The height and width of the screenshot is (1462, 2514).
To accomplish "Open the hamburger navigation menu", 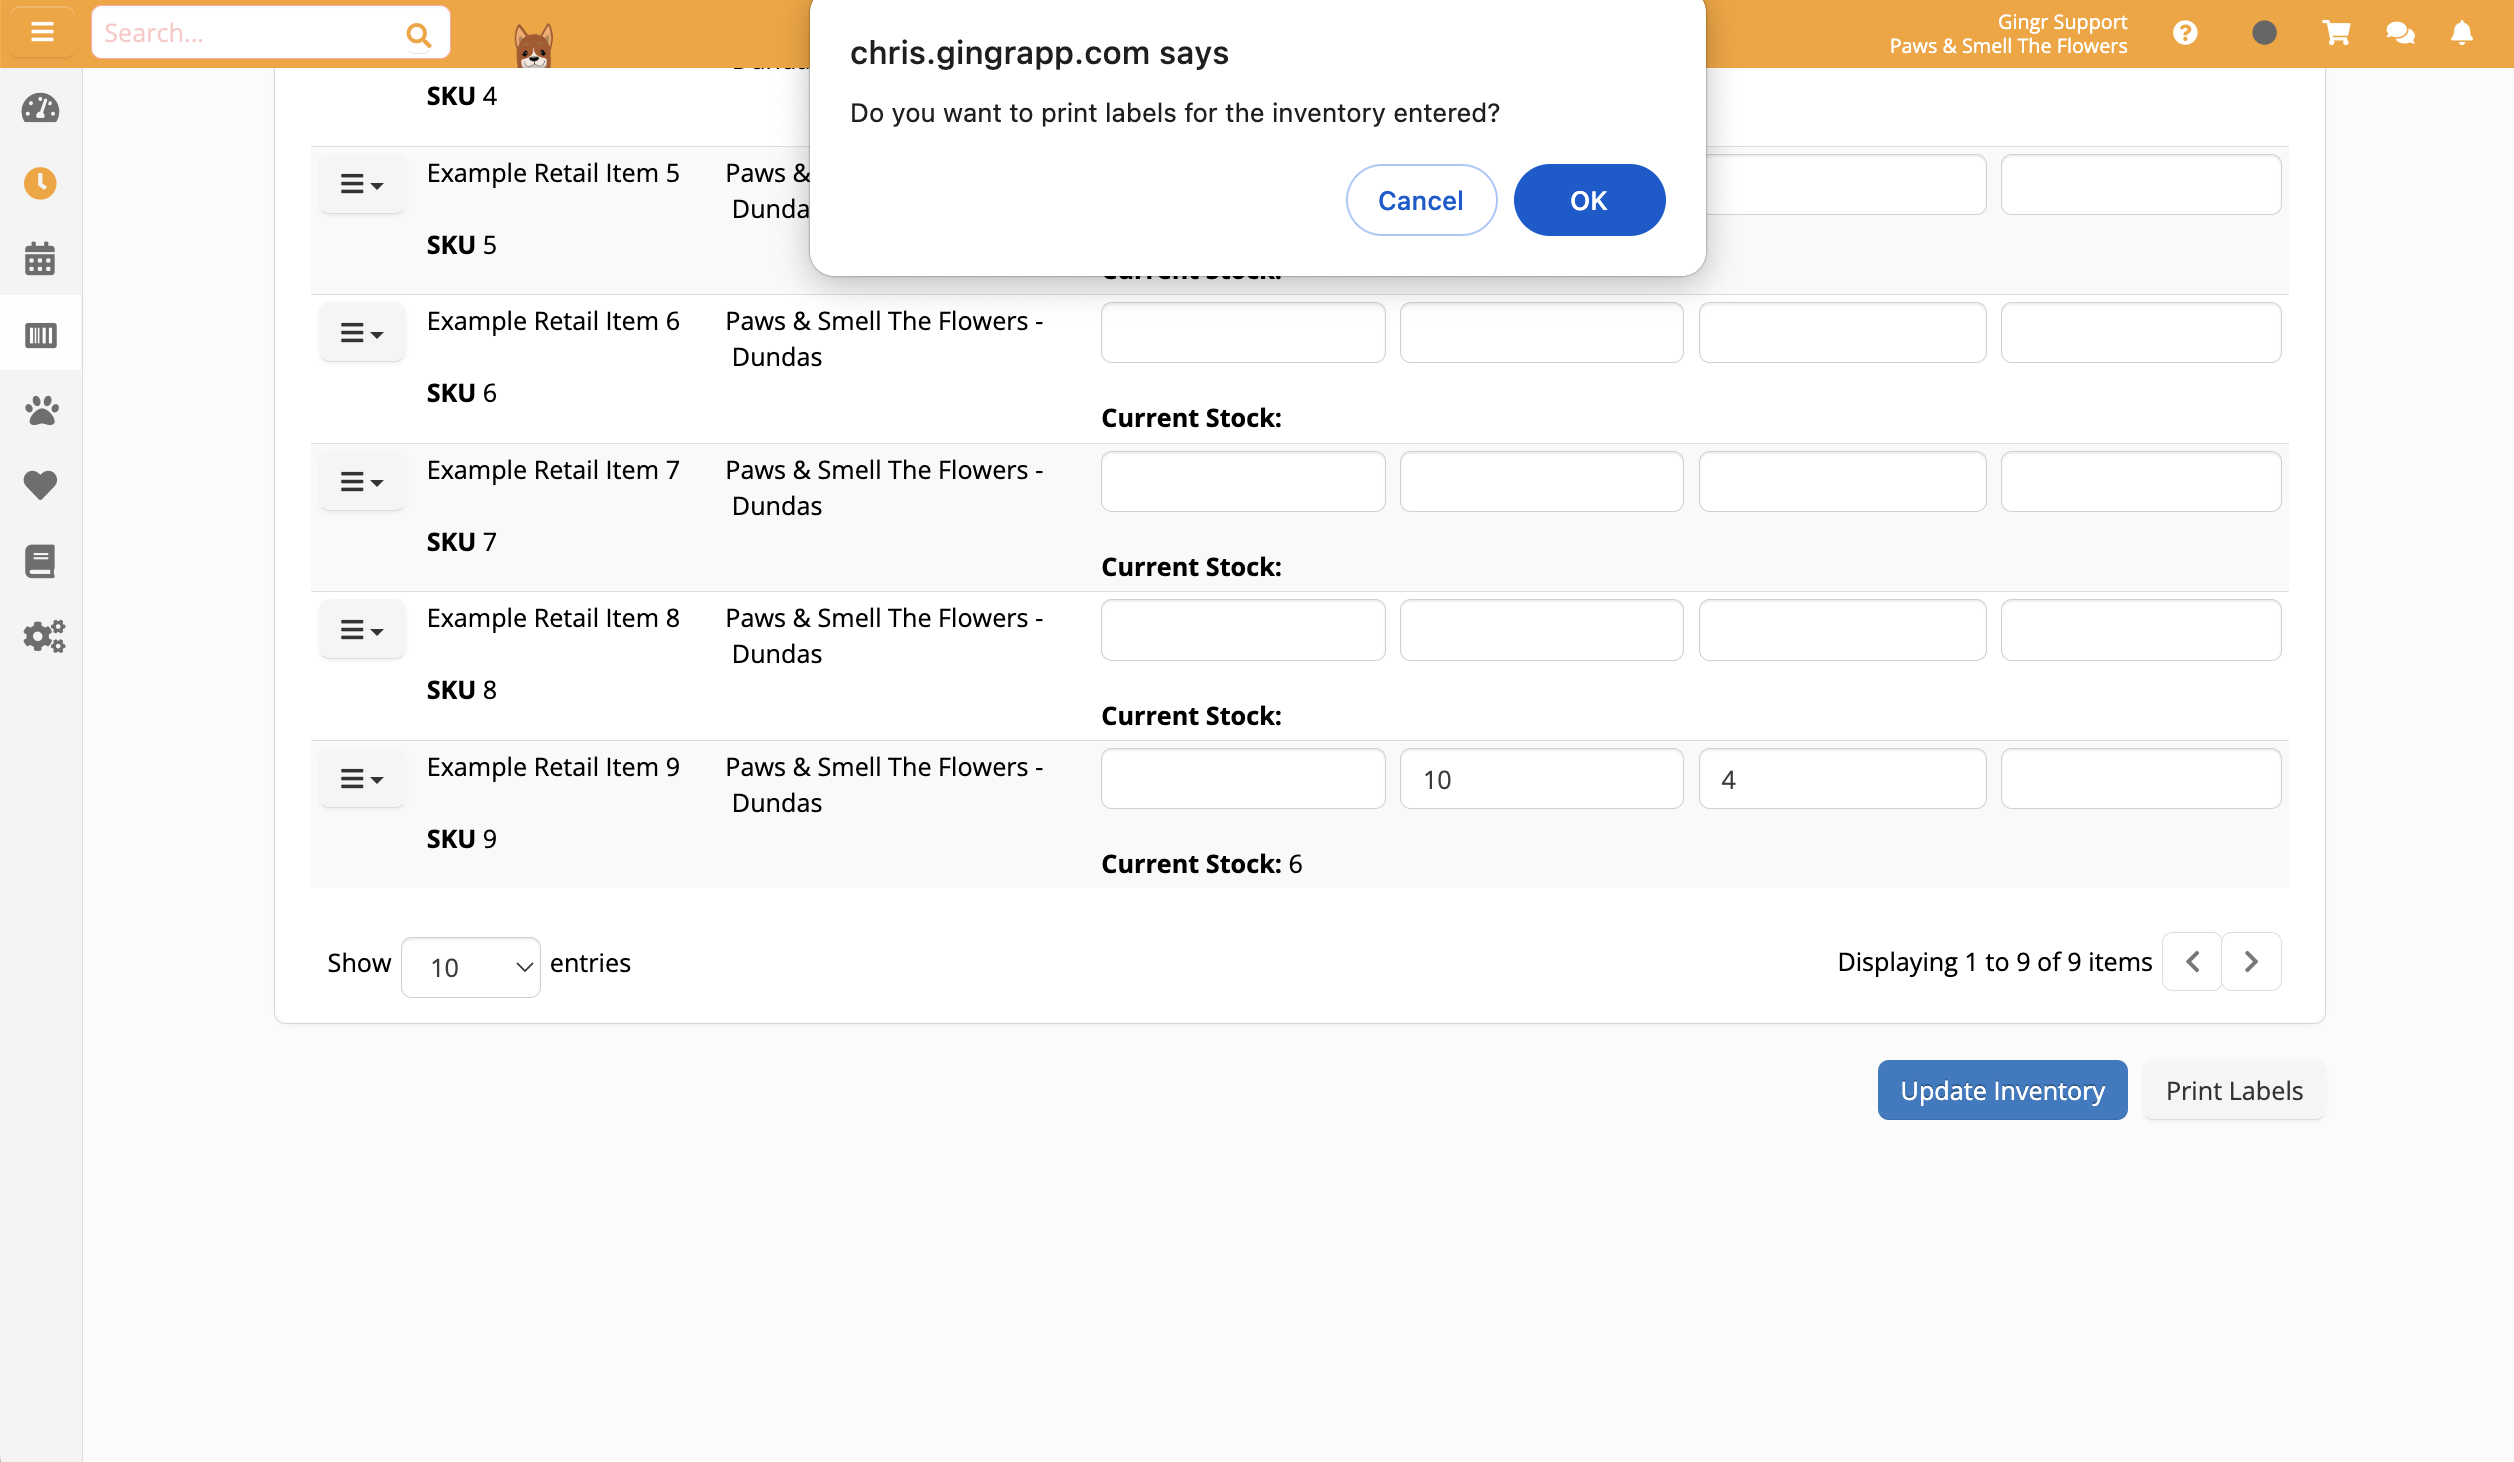I will pos(42,31).
